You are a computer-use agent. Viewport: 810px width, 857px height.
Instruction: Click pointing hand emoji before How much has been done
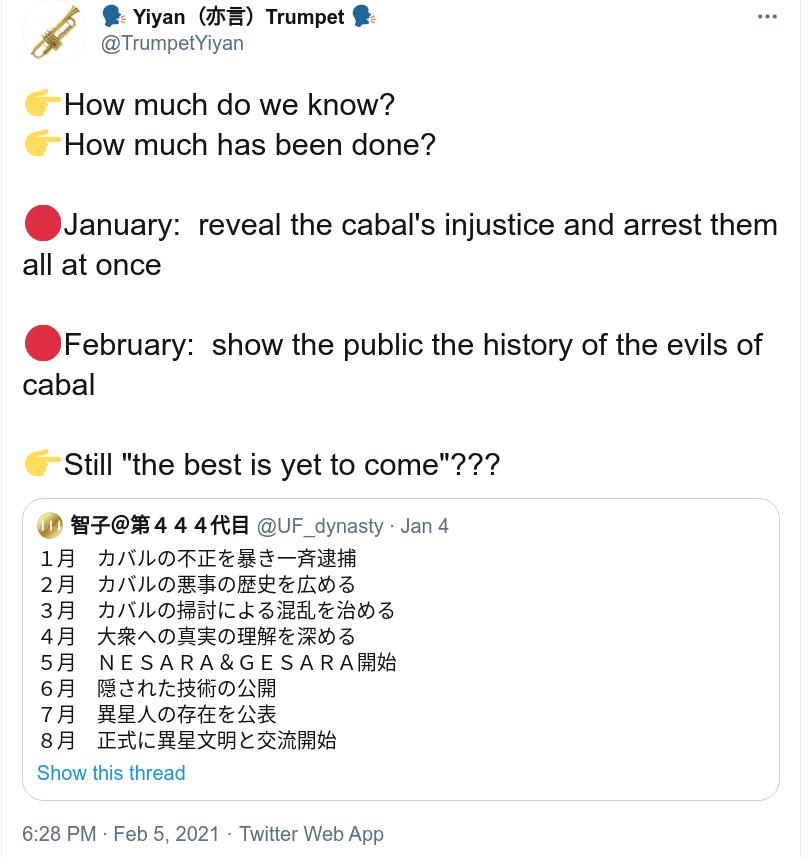coord(42,143)
